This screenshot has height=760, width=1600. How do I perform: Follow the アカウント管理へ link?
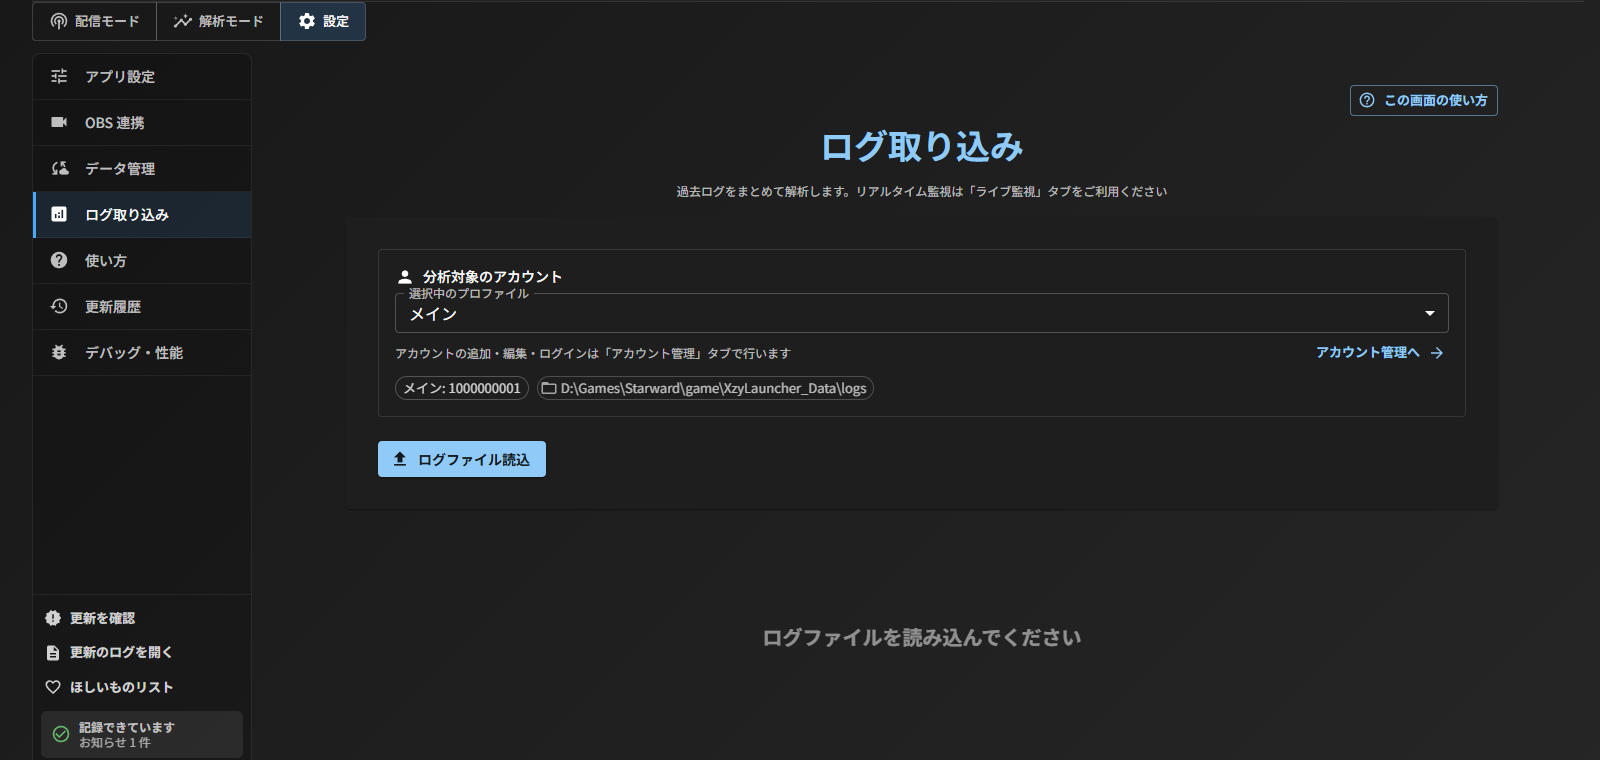click(1380, 353)
